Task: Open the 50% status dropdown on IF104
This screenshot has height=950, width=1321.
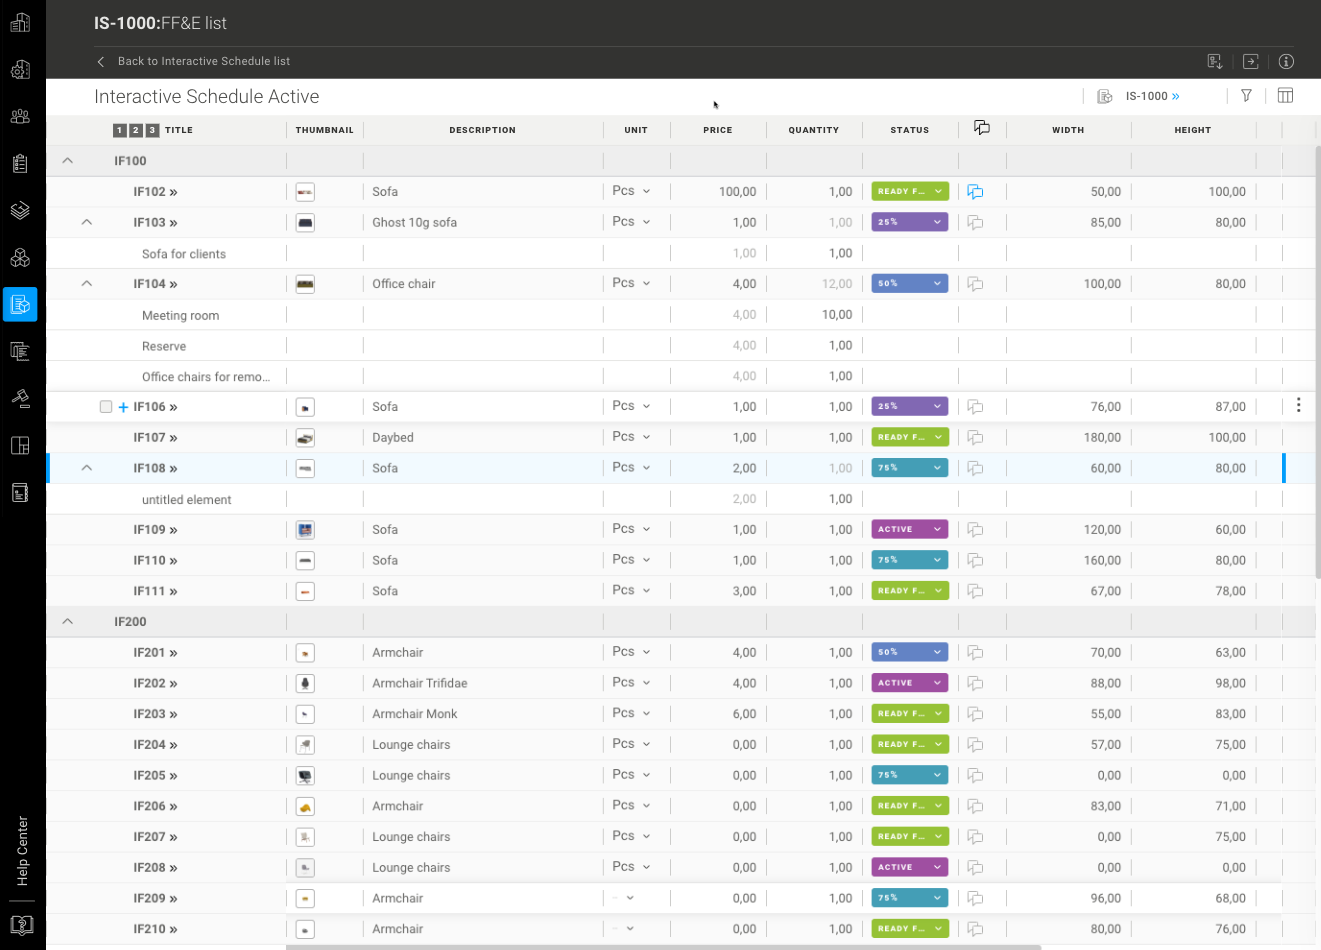Action: click(x=909, y=283)
